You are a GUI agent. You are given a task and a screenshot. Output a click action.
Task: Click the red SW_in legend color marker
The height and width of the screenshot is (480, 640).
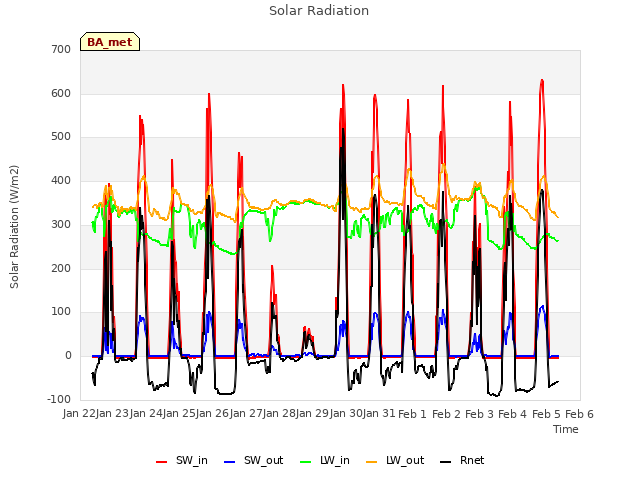click(x=162, y=462)
